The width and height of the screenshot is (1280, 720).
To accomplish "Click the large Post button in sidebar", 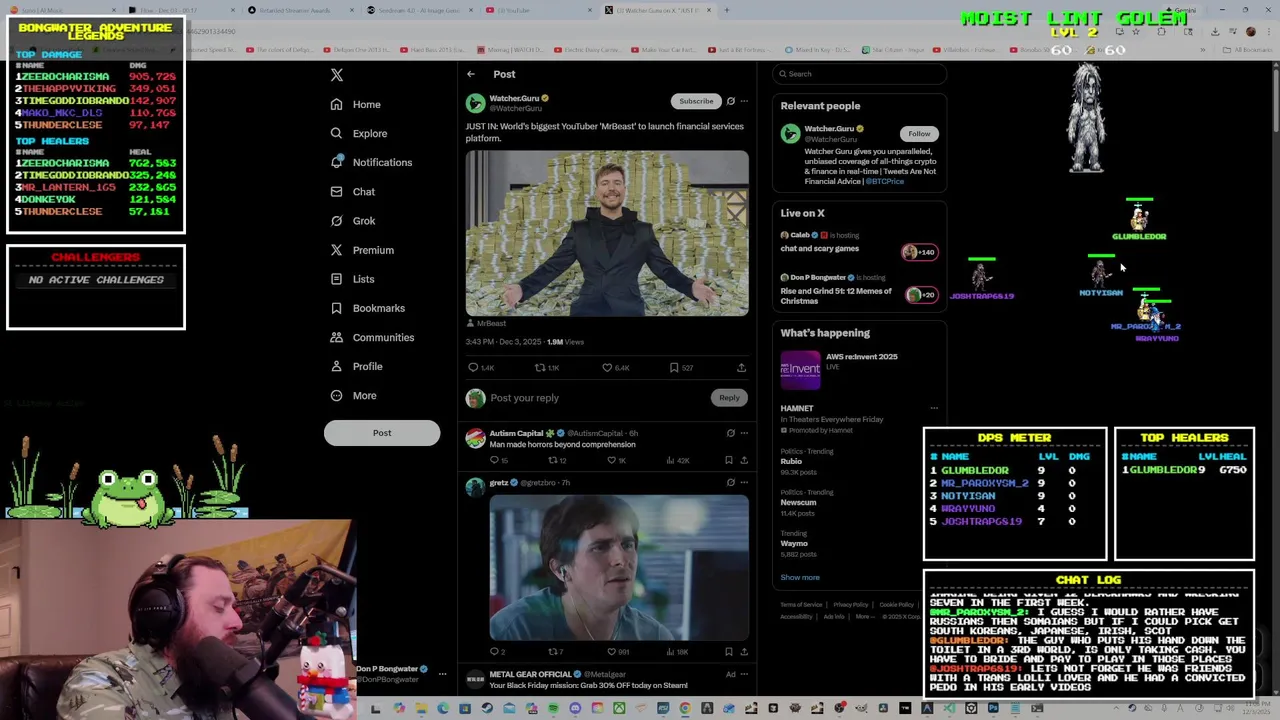I will 382,433.
